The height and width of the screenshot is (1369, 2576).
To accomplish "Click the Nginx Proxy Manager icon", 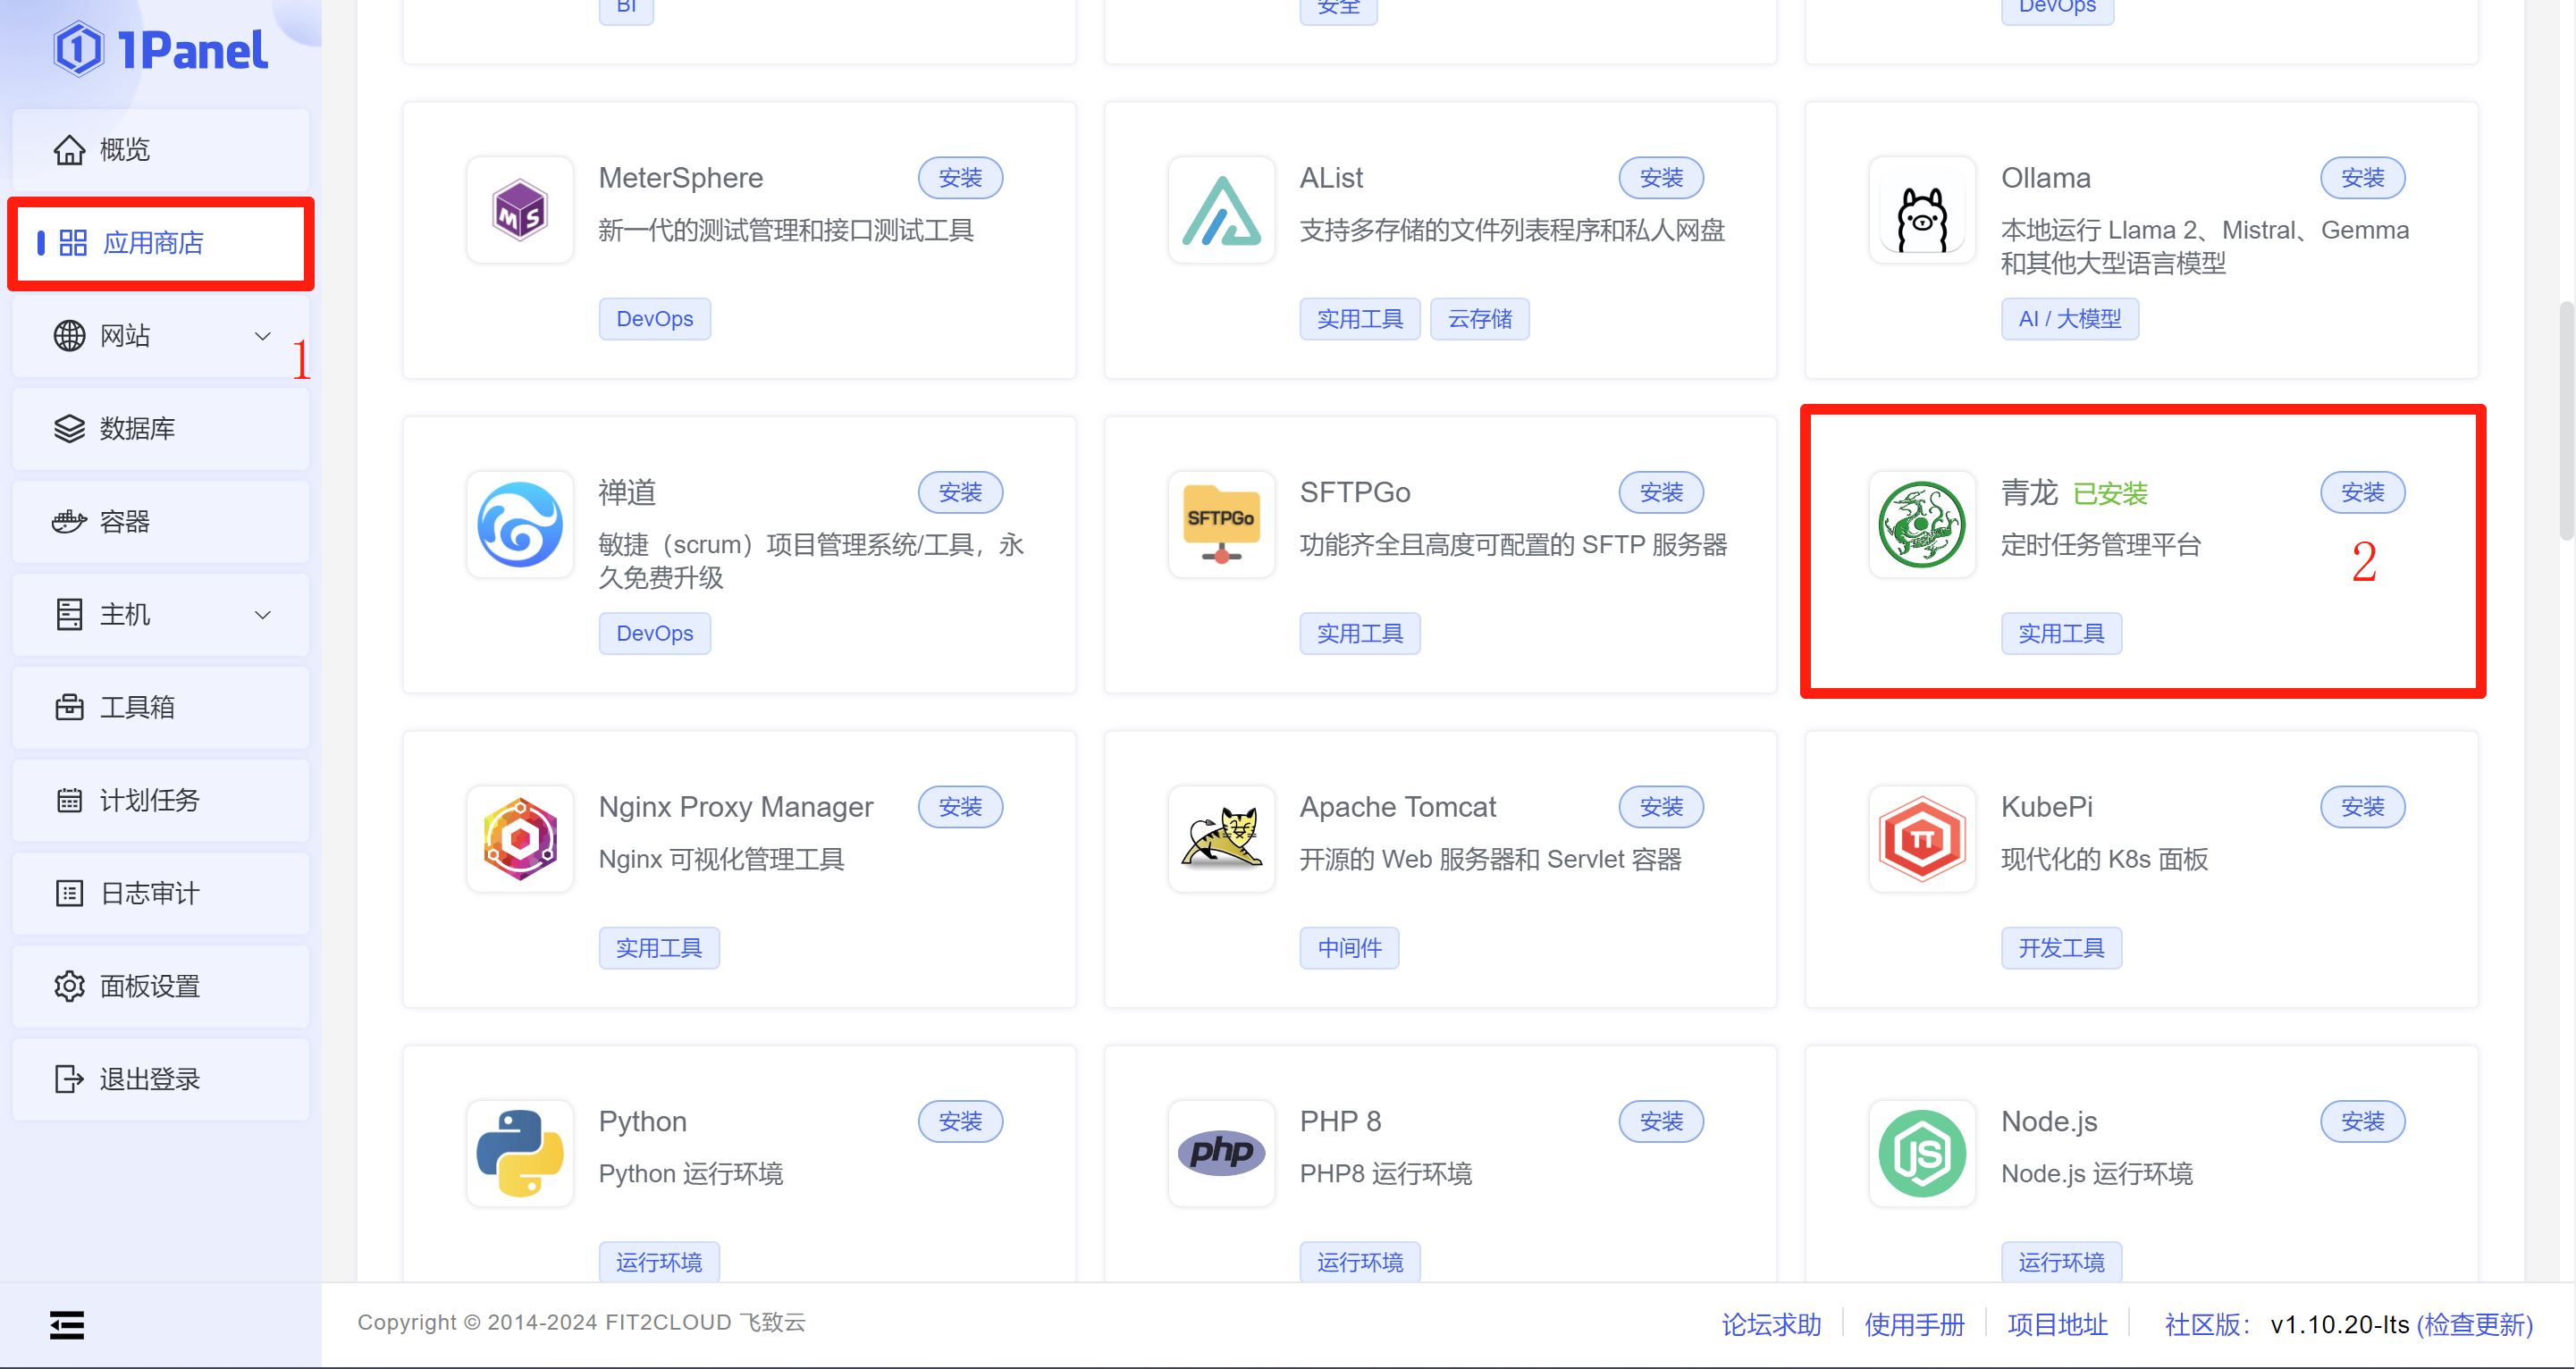I will tap(519, 839).
